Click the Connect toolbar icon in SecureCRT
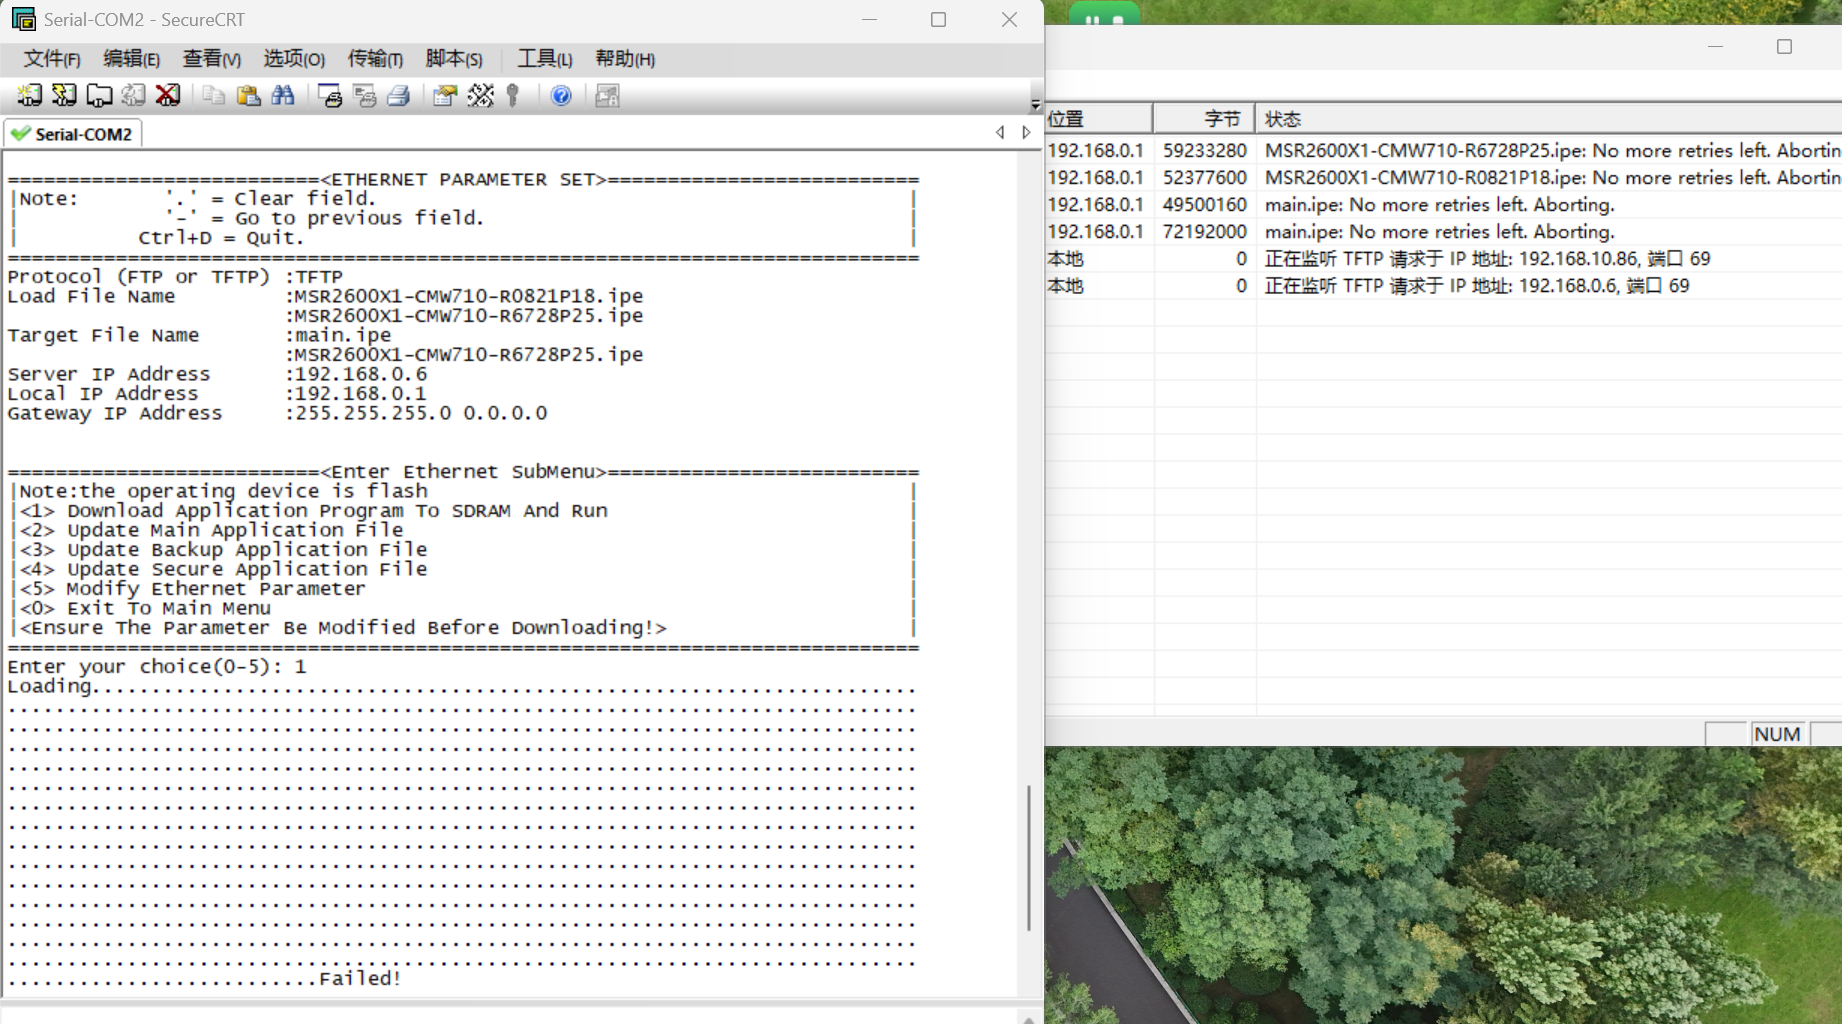The image size is (1842, 1024). click(29, 96)
